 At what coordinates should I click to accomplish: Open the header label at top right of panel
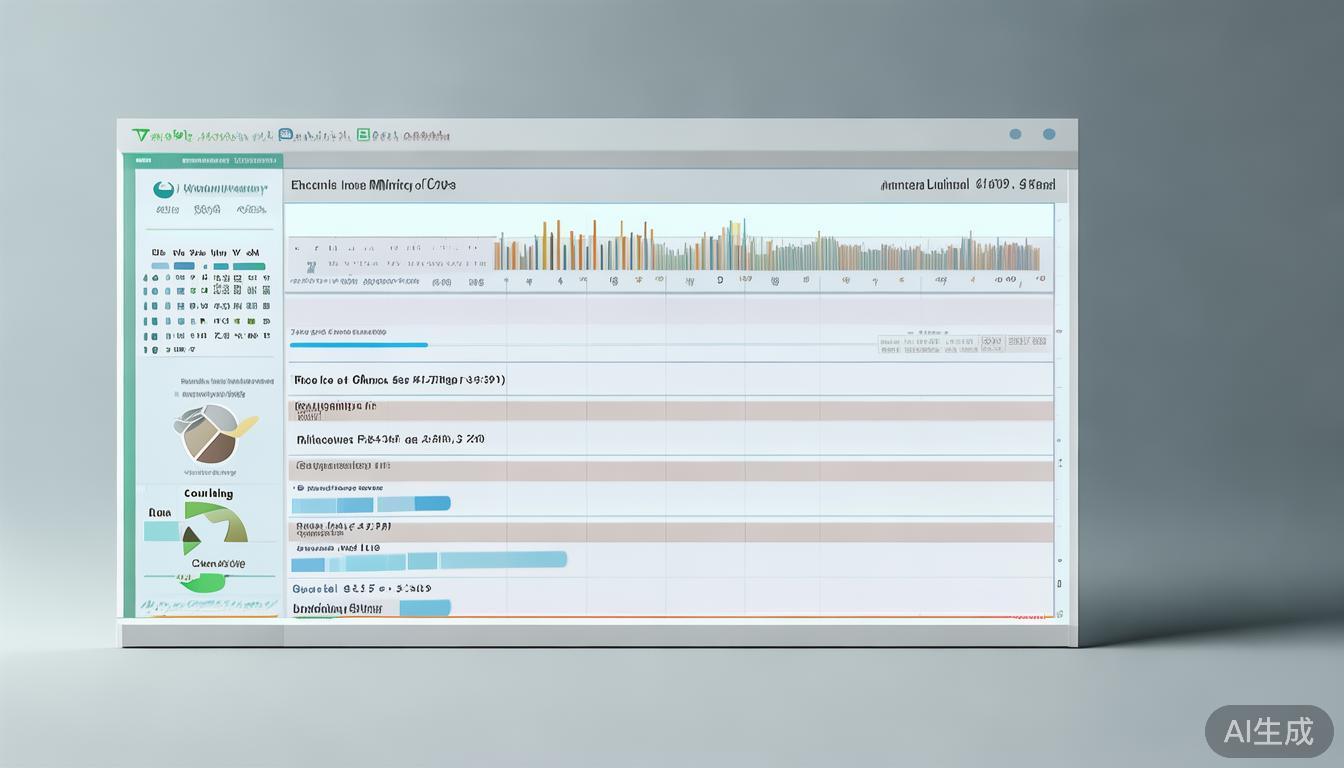tap(967, 185)
